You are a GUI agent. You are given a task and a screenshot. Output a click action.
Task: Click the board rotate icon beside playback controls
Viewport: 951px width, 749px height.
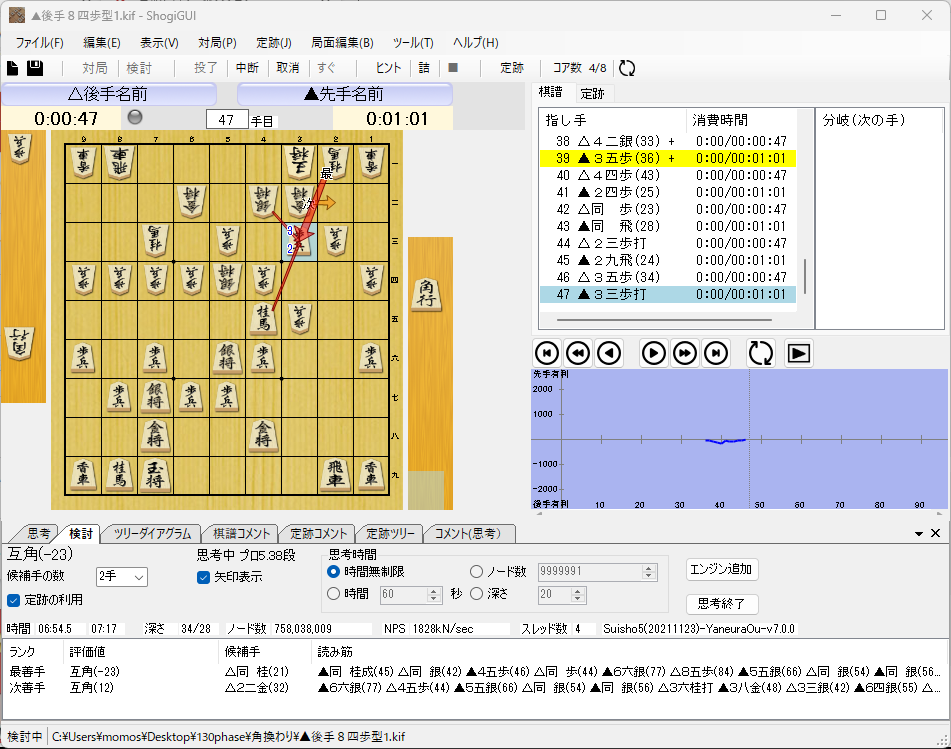pos(761,353)
